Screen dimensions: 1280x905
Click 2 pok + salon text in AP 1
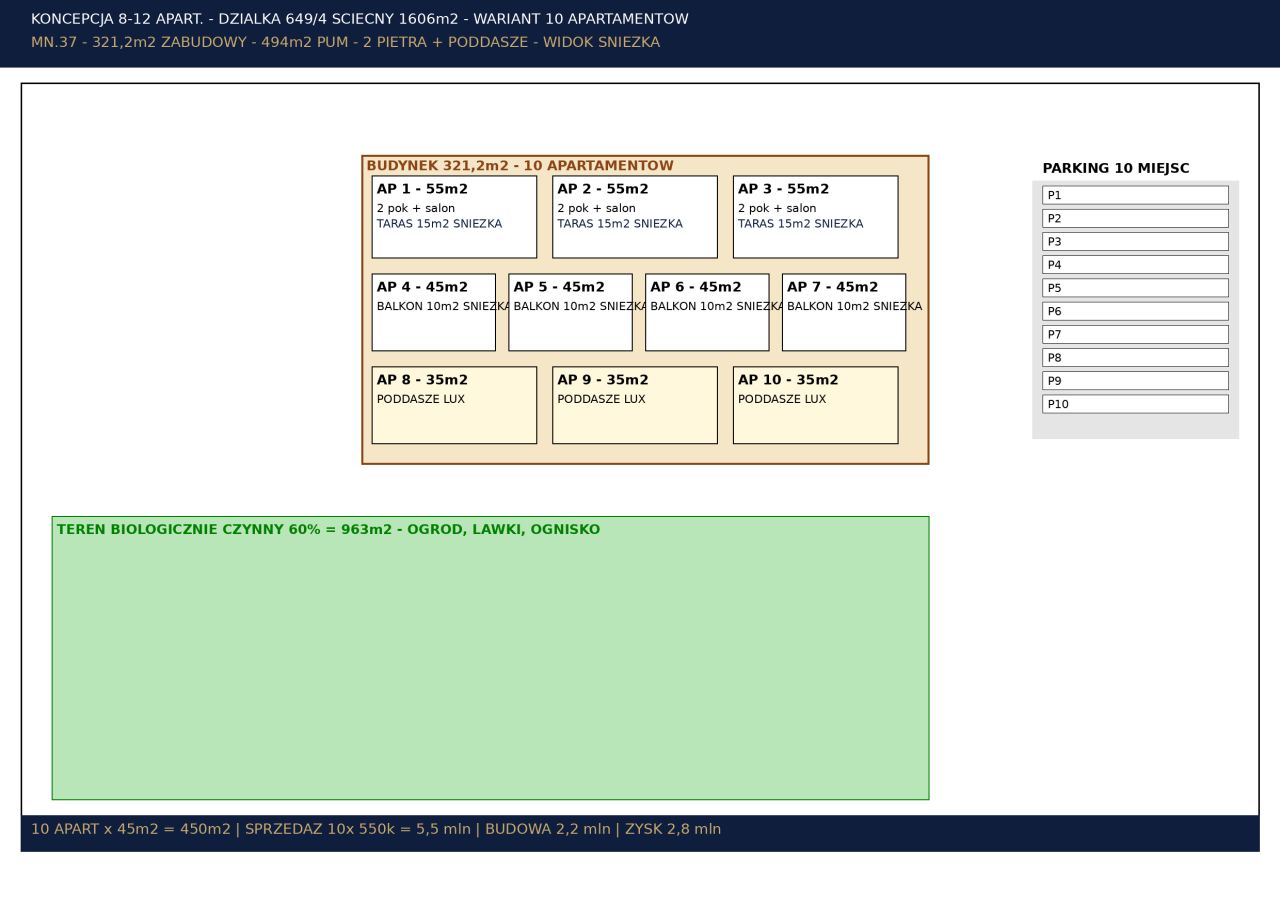[416, 209]
